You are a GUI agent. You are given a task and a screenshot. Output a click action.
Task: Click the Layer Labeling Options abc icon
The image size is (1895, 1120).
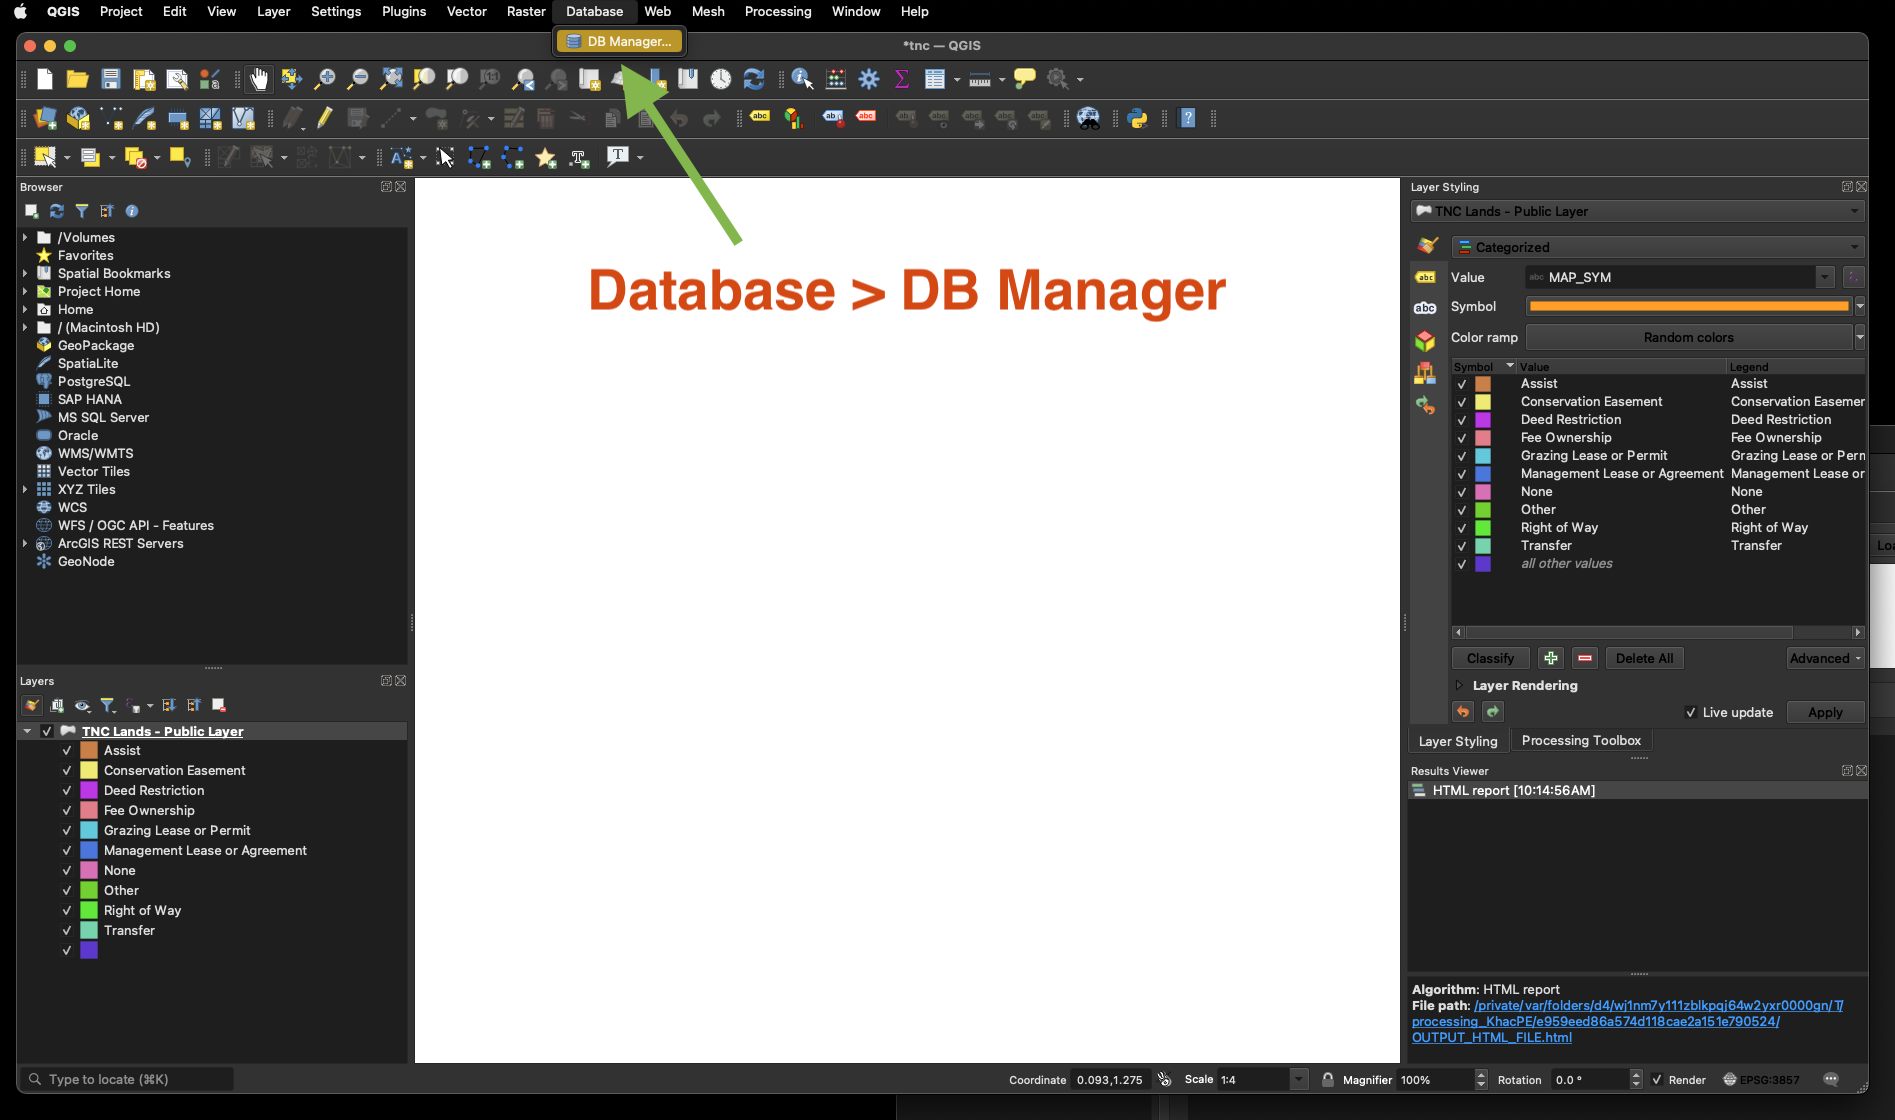click(760, 118)
